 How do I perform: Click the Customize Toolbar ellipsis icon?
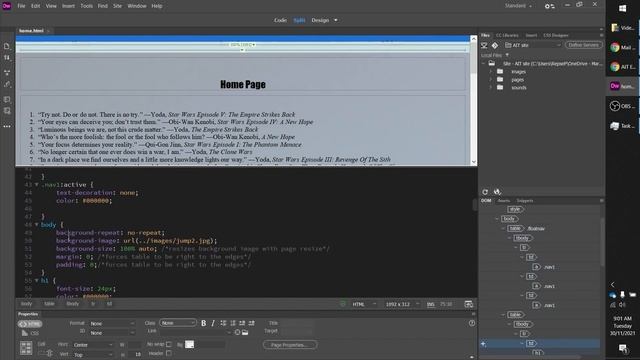click(7, 127)
